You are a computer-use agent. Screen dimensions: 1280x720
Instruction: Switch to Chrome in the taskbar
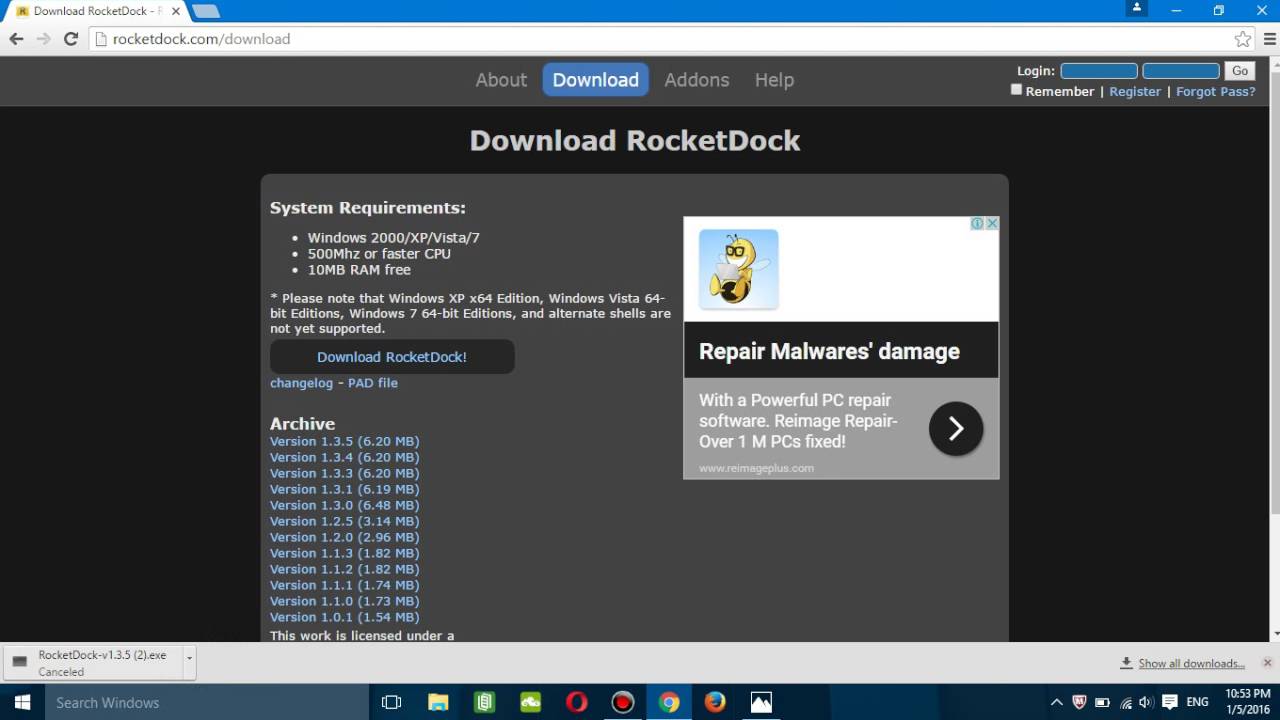669,702
